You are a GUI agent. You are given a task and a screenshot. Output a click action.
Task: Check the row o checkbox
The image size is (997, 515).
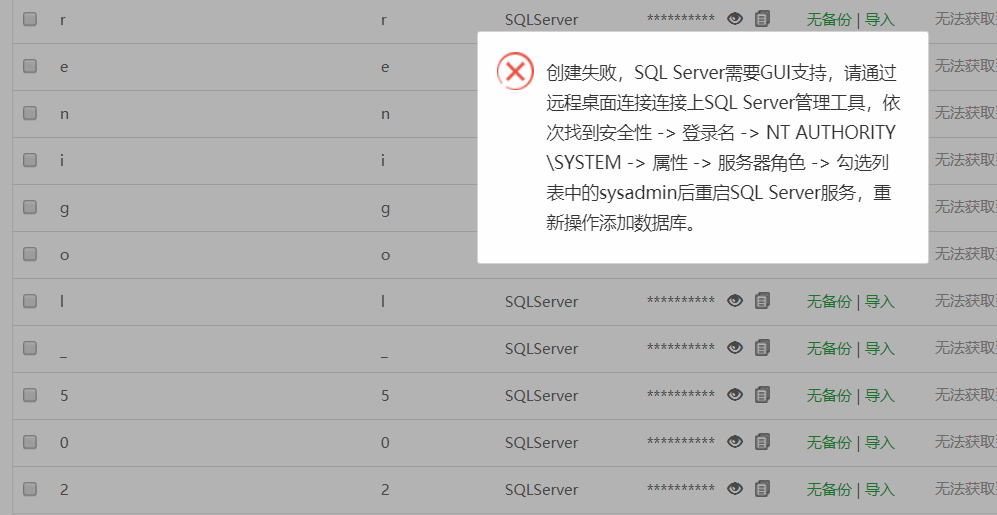[30, 254]
